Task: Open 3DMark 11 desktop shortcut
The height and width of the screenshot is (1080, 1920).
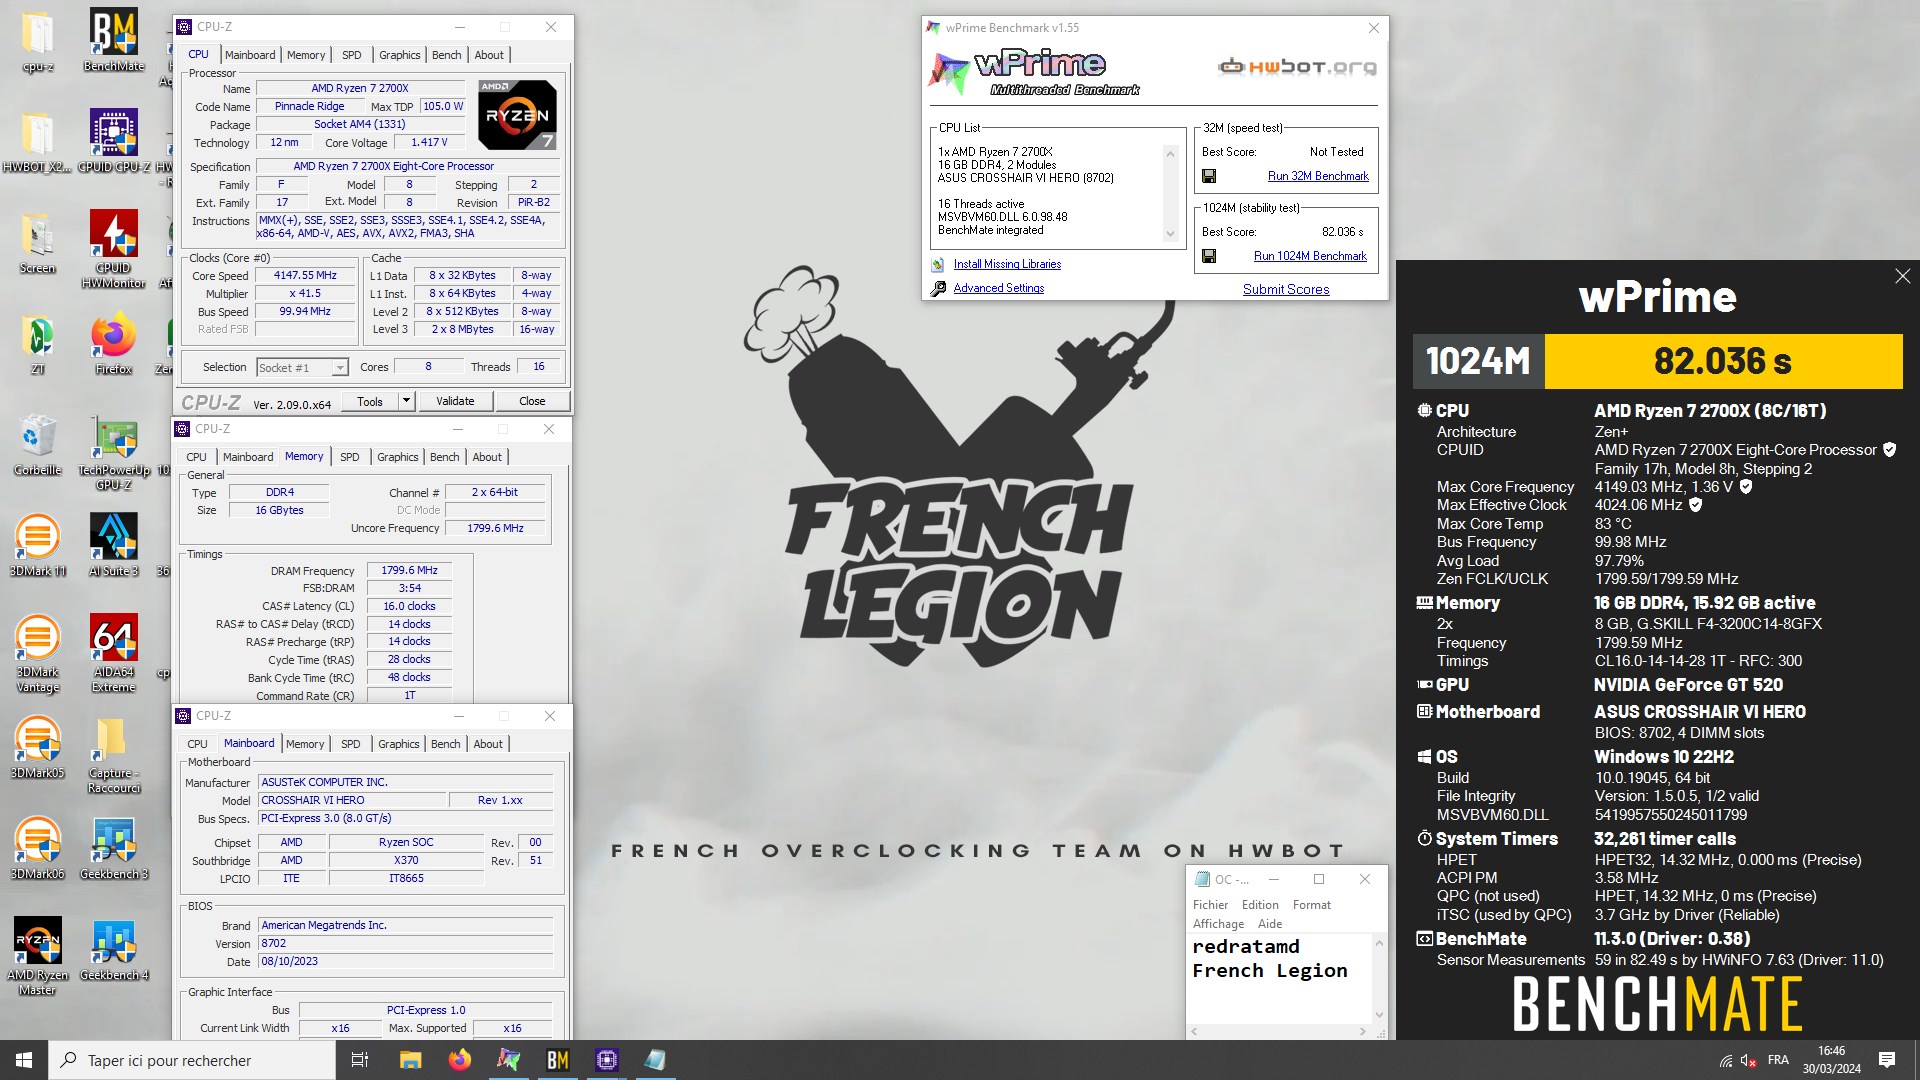Action: (37, 546)
